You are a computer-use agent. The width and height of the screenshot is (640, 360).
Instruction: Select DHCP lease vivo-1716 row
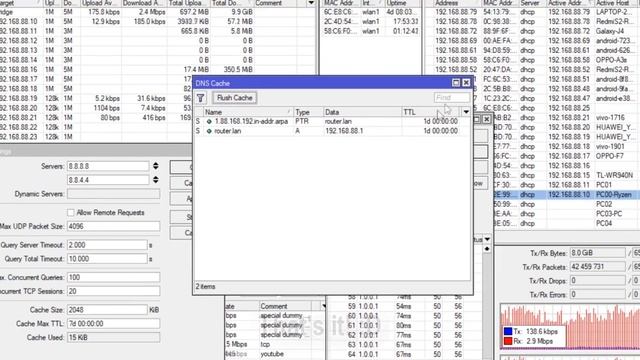[x=566, y=118]
